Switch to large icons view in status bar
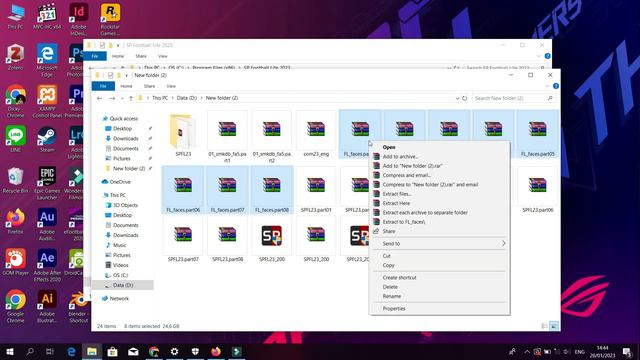 click(x=554, y=326)
